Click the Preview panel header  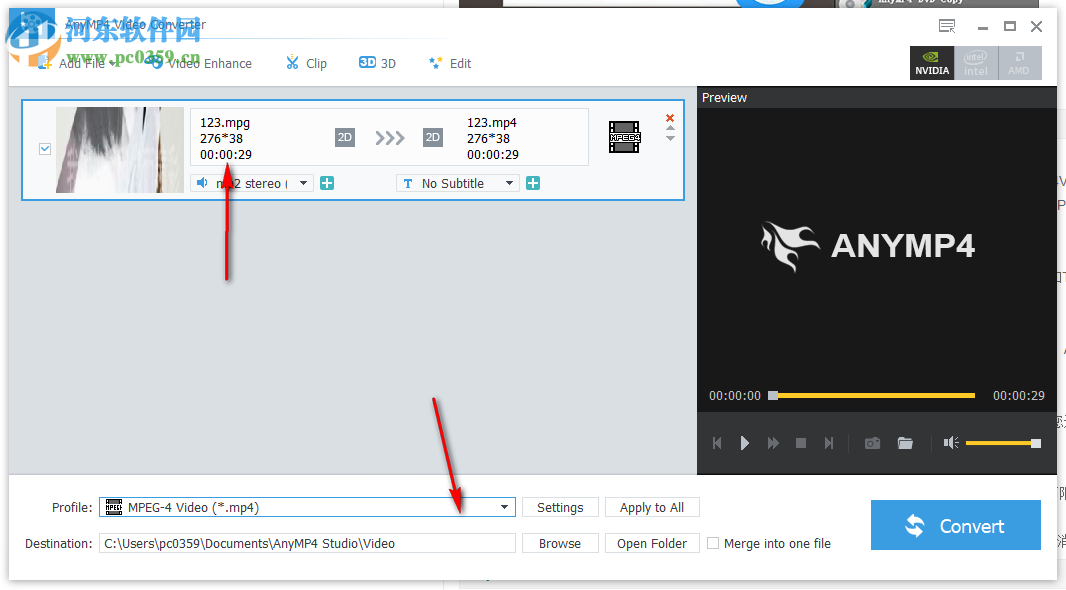[x=876, y=97]
